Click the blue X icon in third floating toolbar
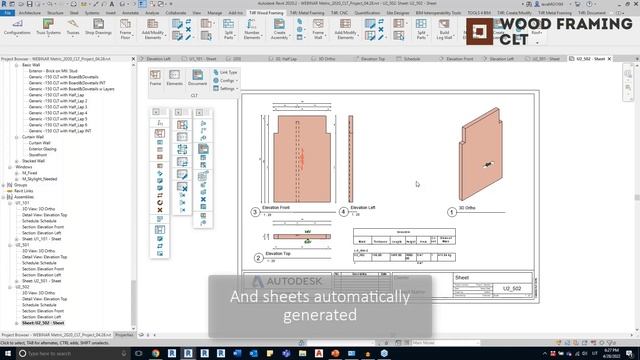640x360 pixels. (203, 199)
